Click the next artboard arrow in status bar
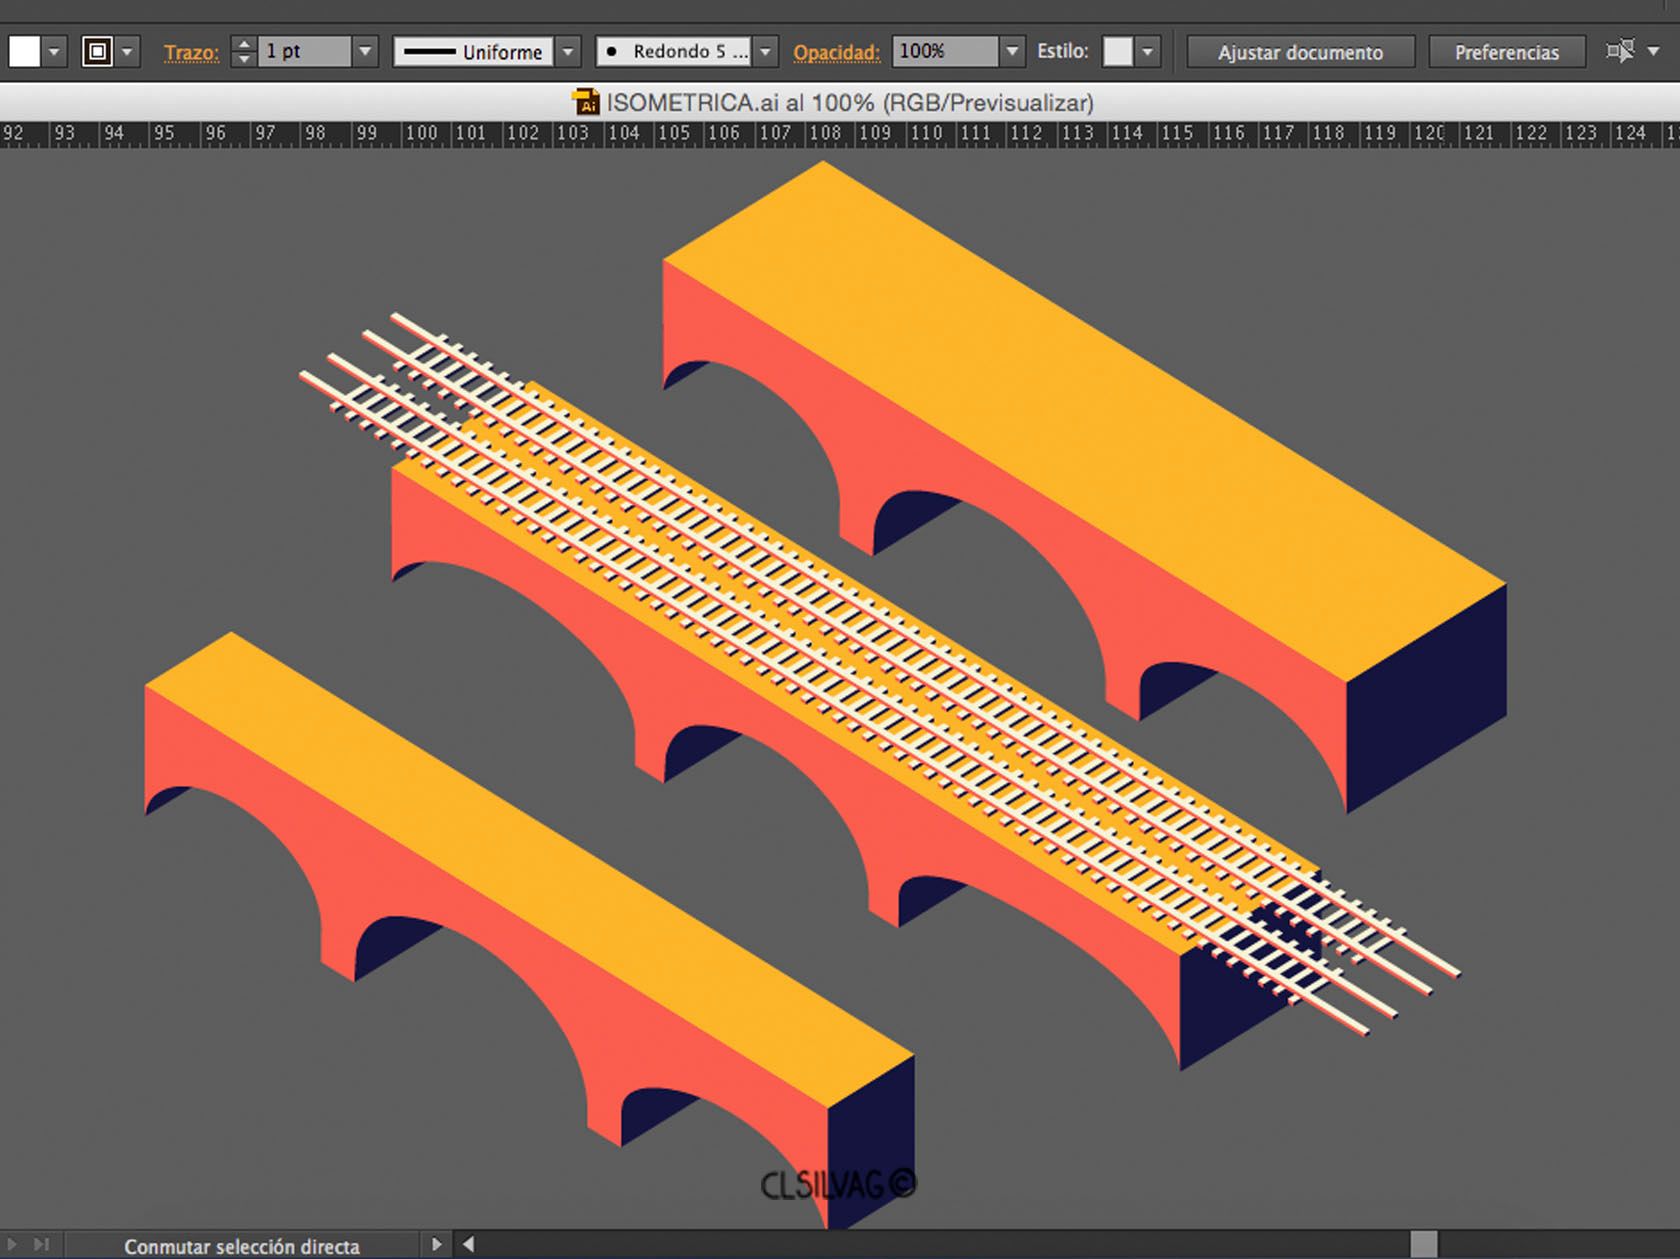The width and height of the screenshot is (1680, 1259). point(12,1245)
